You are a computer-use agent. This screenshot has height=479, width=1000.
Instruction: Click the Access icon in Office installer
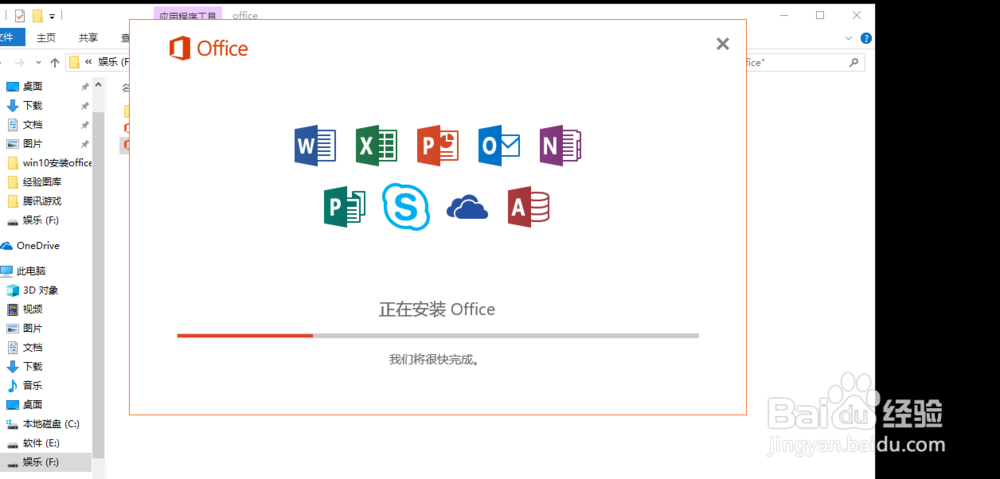(x=529, y=207)
